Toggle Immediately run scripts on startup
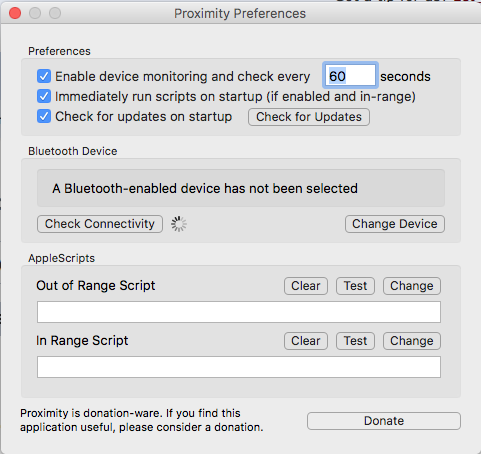The width and height of the screenshot is (481, 454). point(44,96)
